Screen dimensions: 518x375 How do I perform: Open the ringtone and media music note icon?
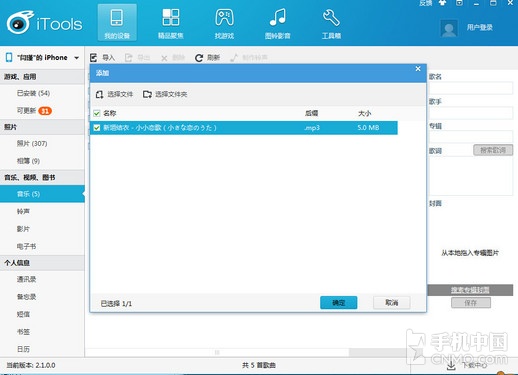point(278,17)
